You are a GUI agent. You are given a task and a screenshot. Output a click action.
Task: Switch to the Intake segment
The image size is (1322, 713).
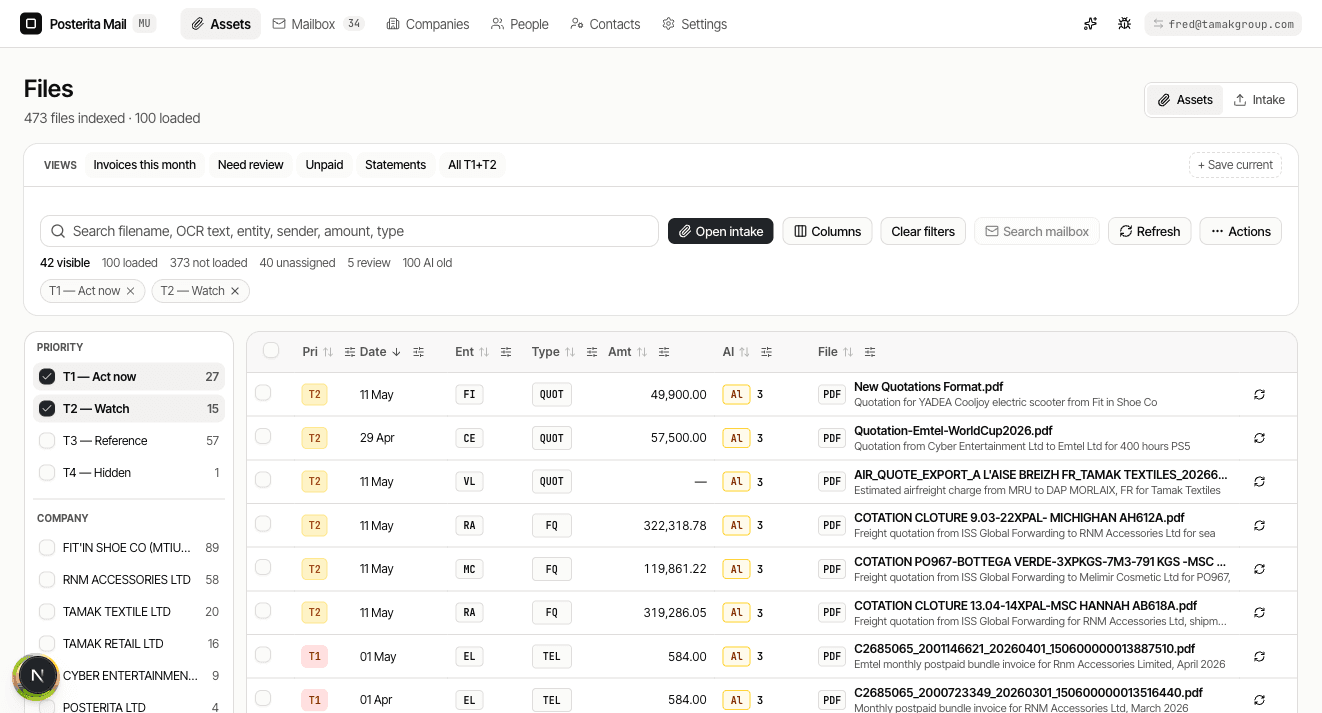[1259, 100]
